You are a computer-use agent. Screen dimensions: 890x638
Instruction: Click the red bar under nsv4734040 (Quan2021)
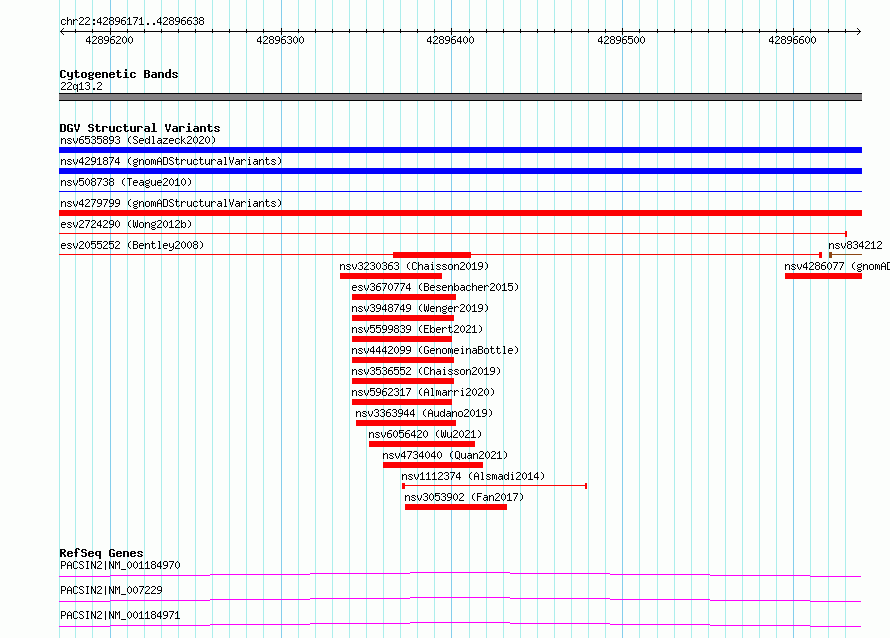tap(433, 465)
